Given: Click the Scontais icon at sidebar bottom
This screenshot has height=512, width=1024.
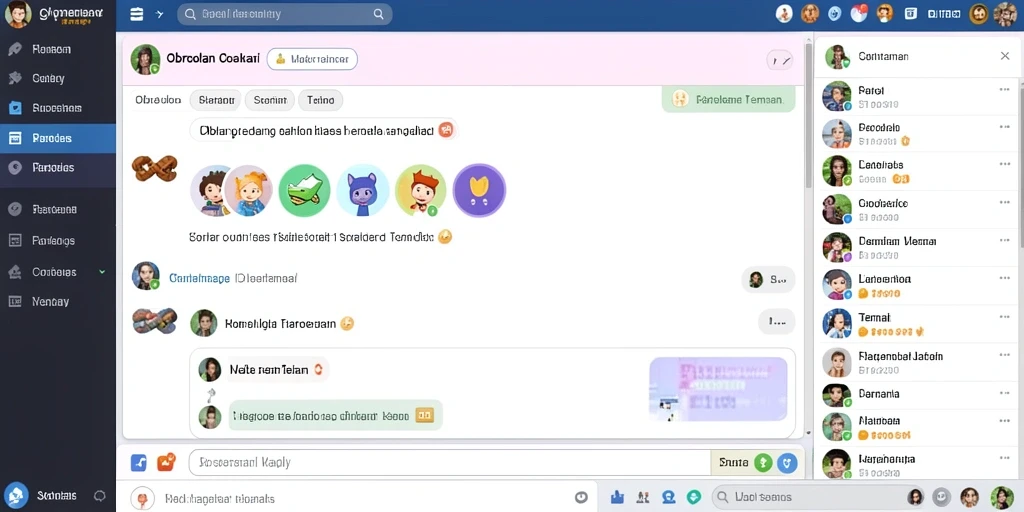Looking at the screenshot, I should [x=16, y=495].
